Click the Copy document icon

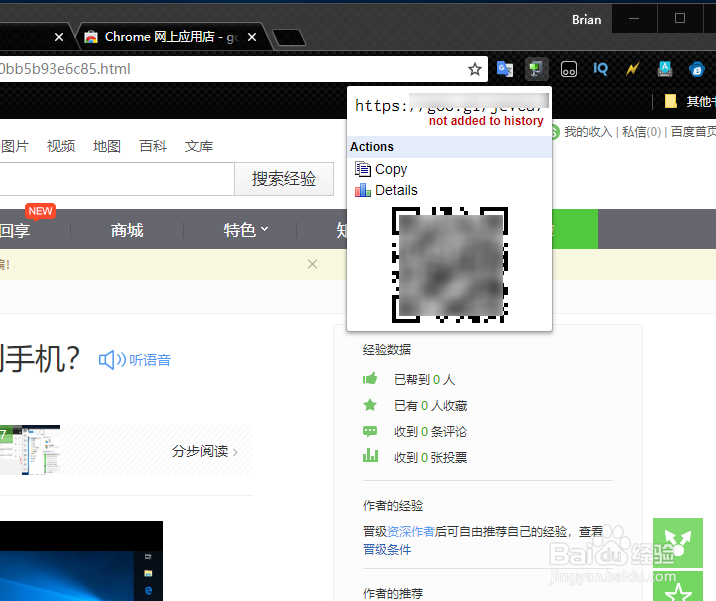pyautogui.click(x=363, y=169)
